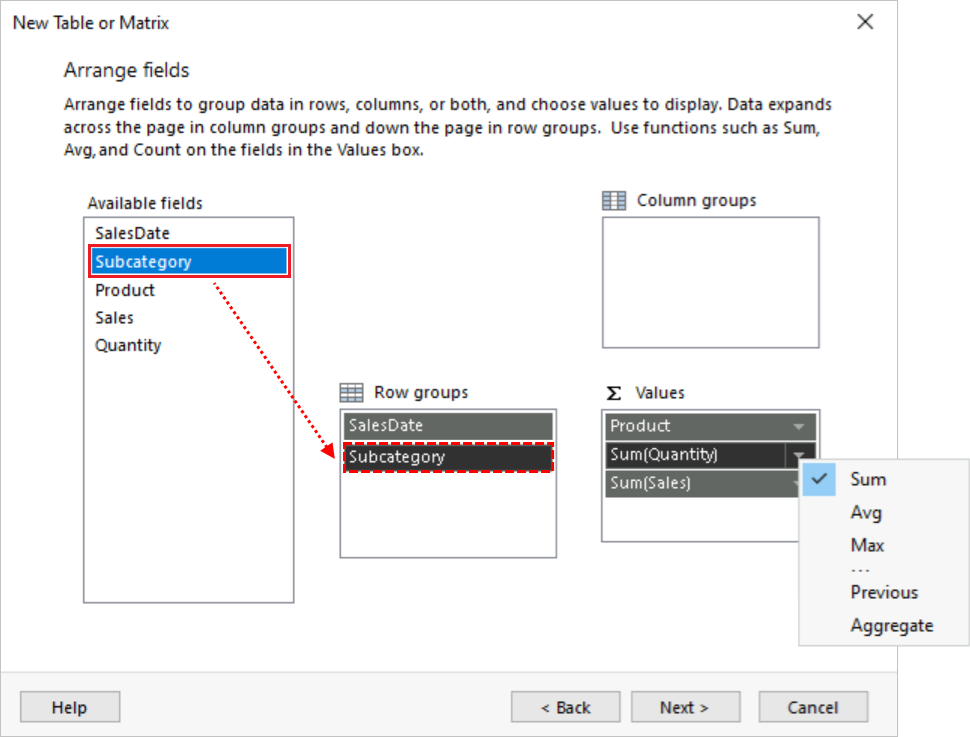Screen dimensions: 970x737
Task: Toggle the checked Sum aggregate option
Action: pyautogui.click(x=866, y=479)
